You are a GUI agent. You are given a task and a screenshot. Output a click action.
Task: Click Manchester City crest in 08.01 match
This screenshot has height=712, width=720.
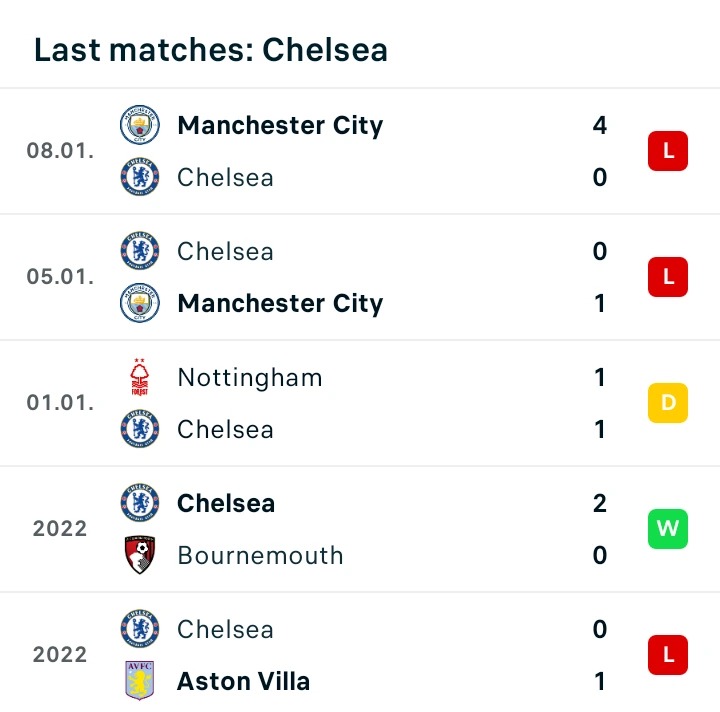(x=140, y=125)
